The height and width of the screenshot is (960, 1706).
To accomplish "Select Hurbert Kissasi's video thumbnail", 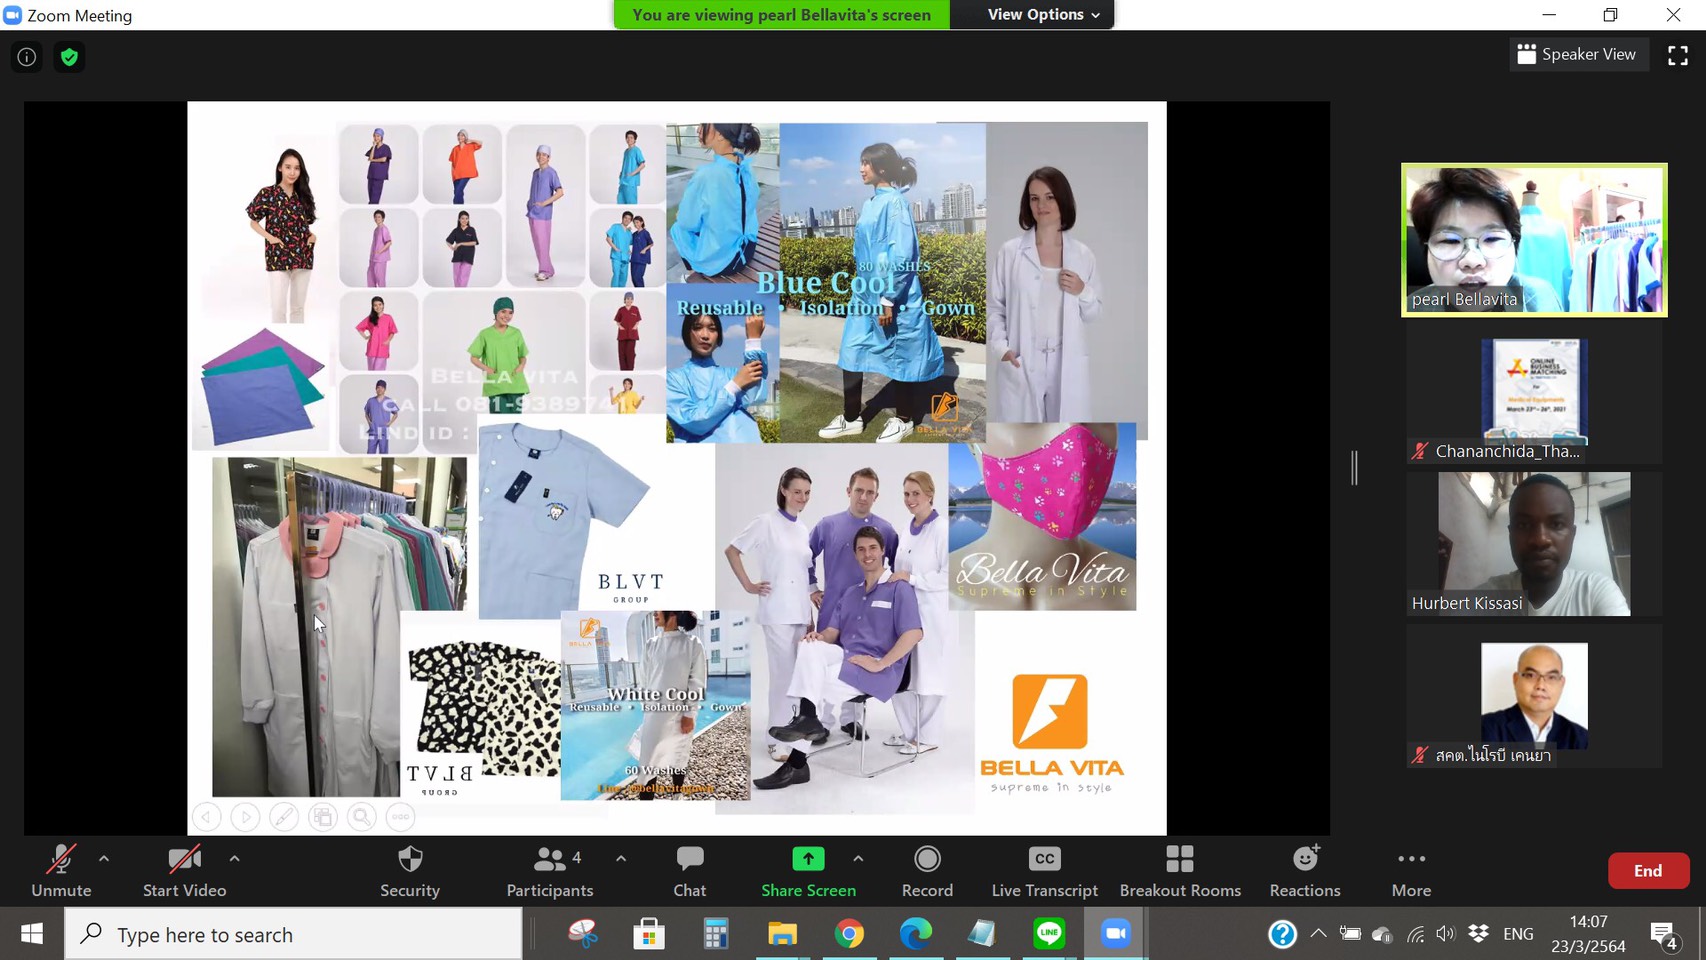I will pos(1533,544).
